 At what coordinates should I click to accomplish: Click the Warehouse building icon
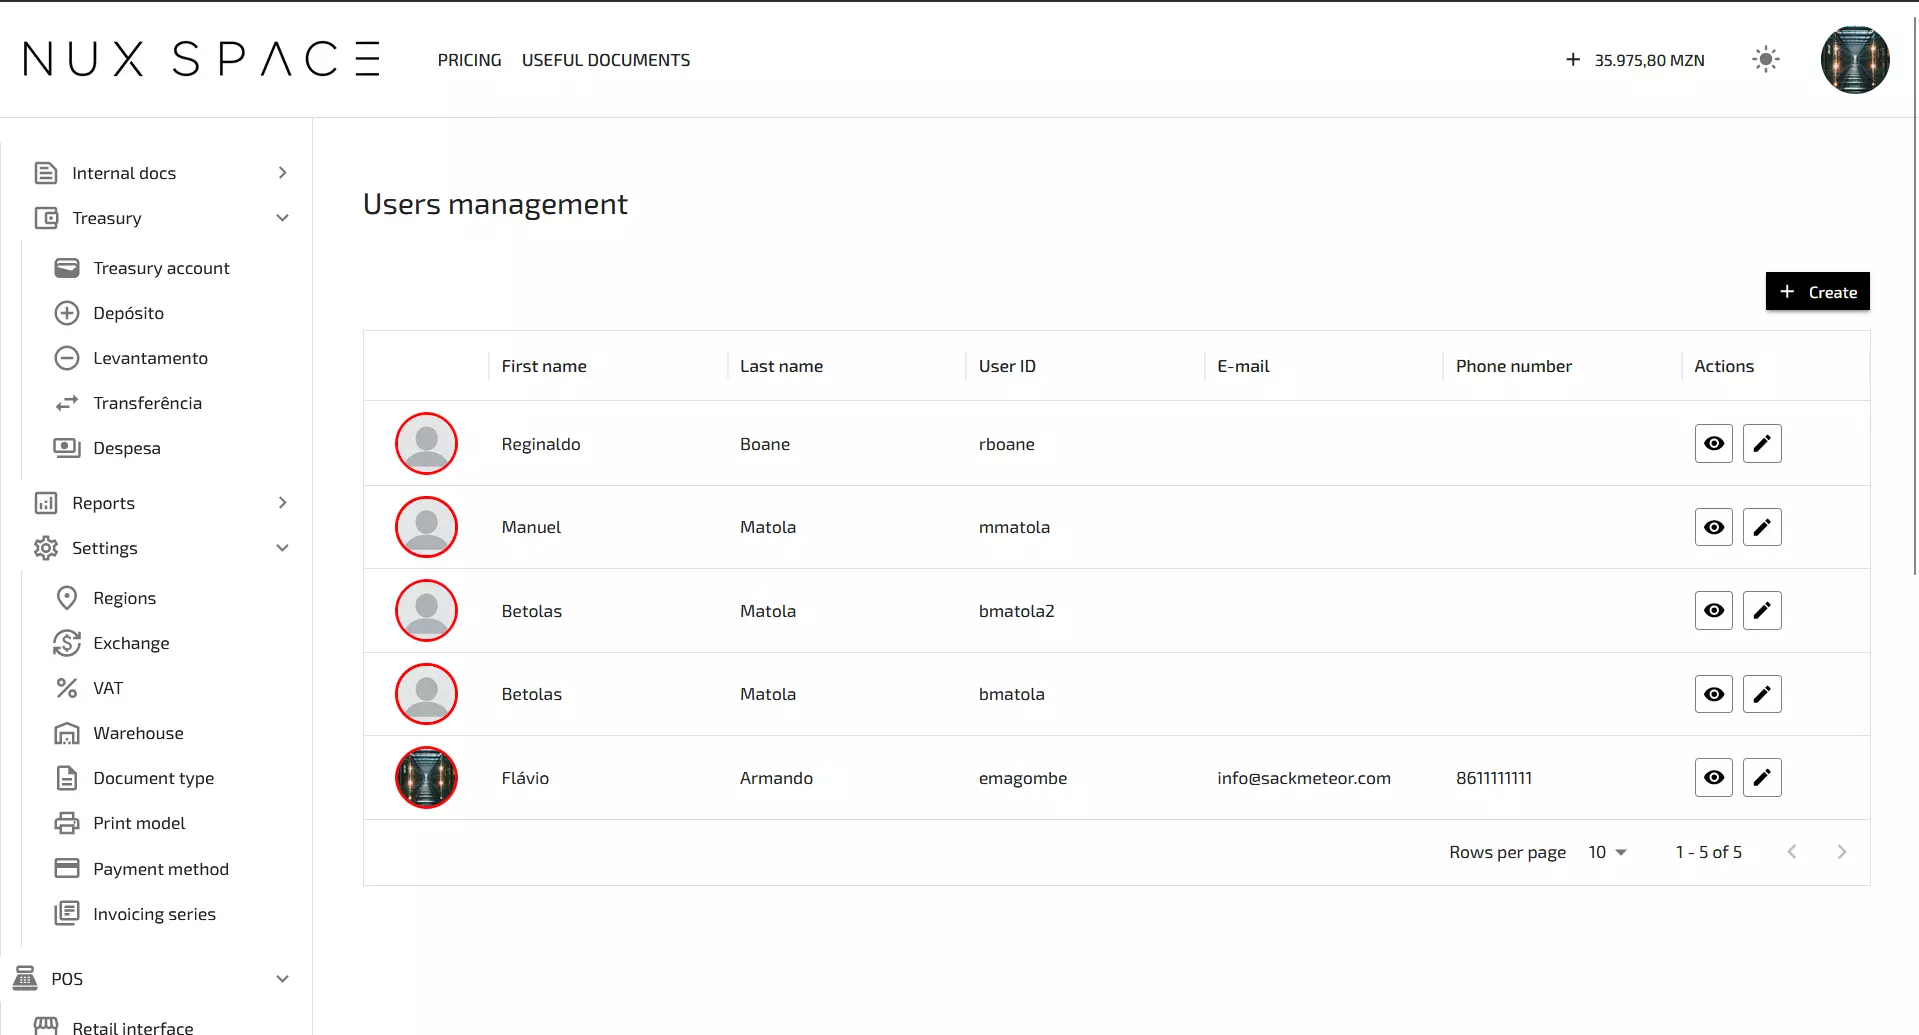67,733
